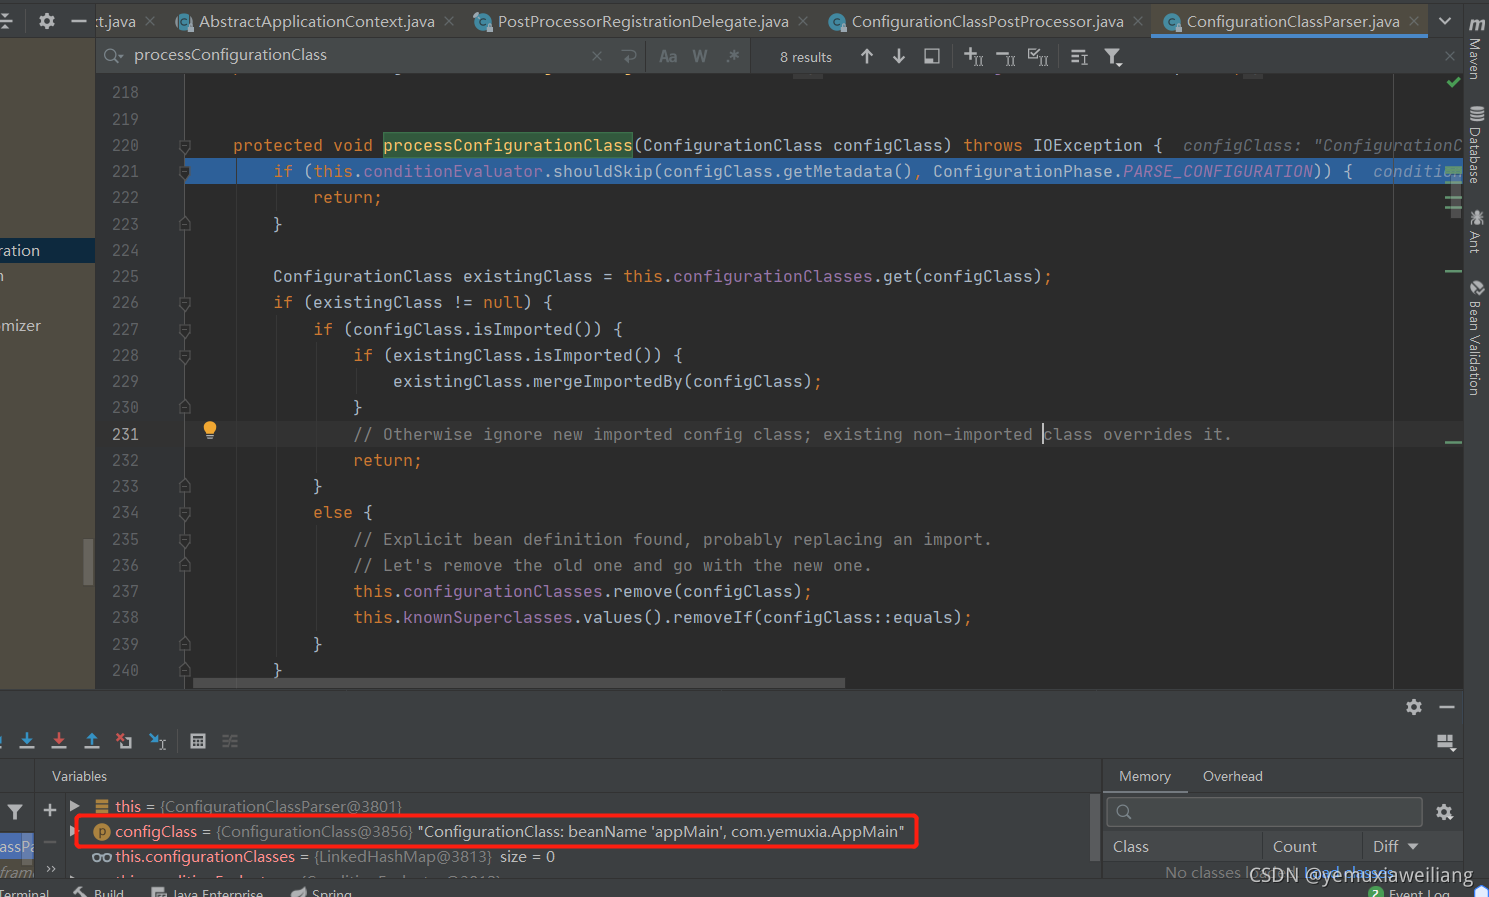Click Step Out debugger button
This screenshot has height=897, width=1489.
[x=92, y=741]
